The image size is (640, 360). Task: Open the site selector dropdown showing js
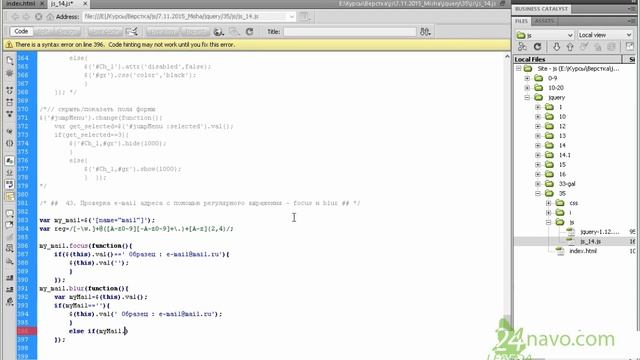(544, 35)
